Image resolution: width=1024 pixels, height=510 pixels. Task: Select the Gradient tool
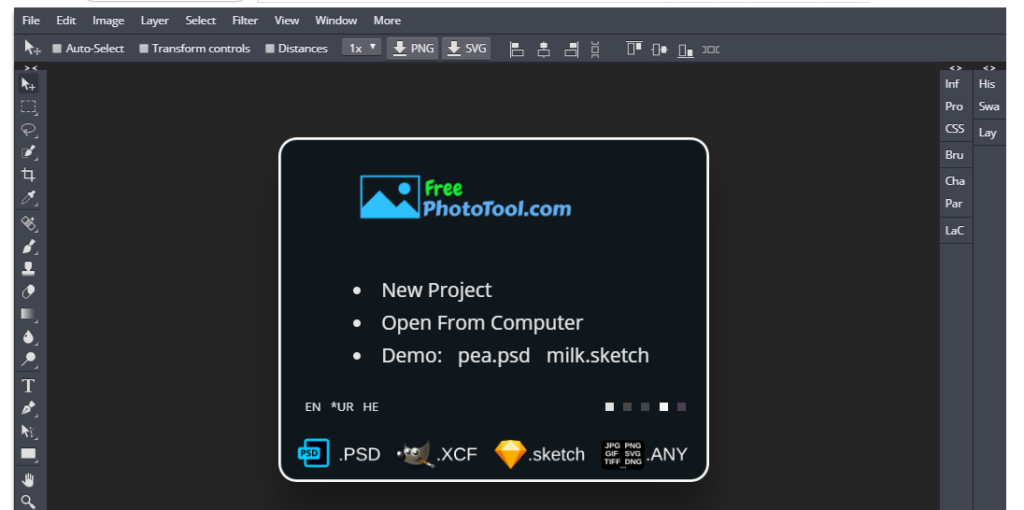click(28, 314)
